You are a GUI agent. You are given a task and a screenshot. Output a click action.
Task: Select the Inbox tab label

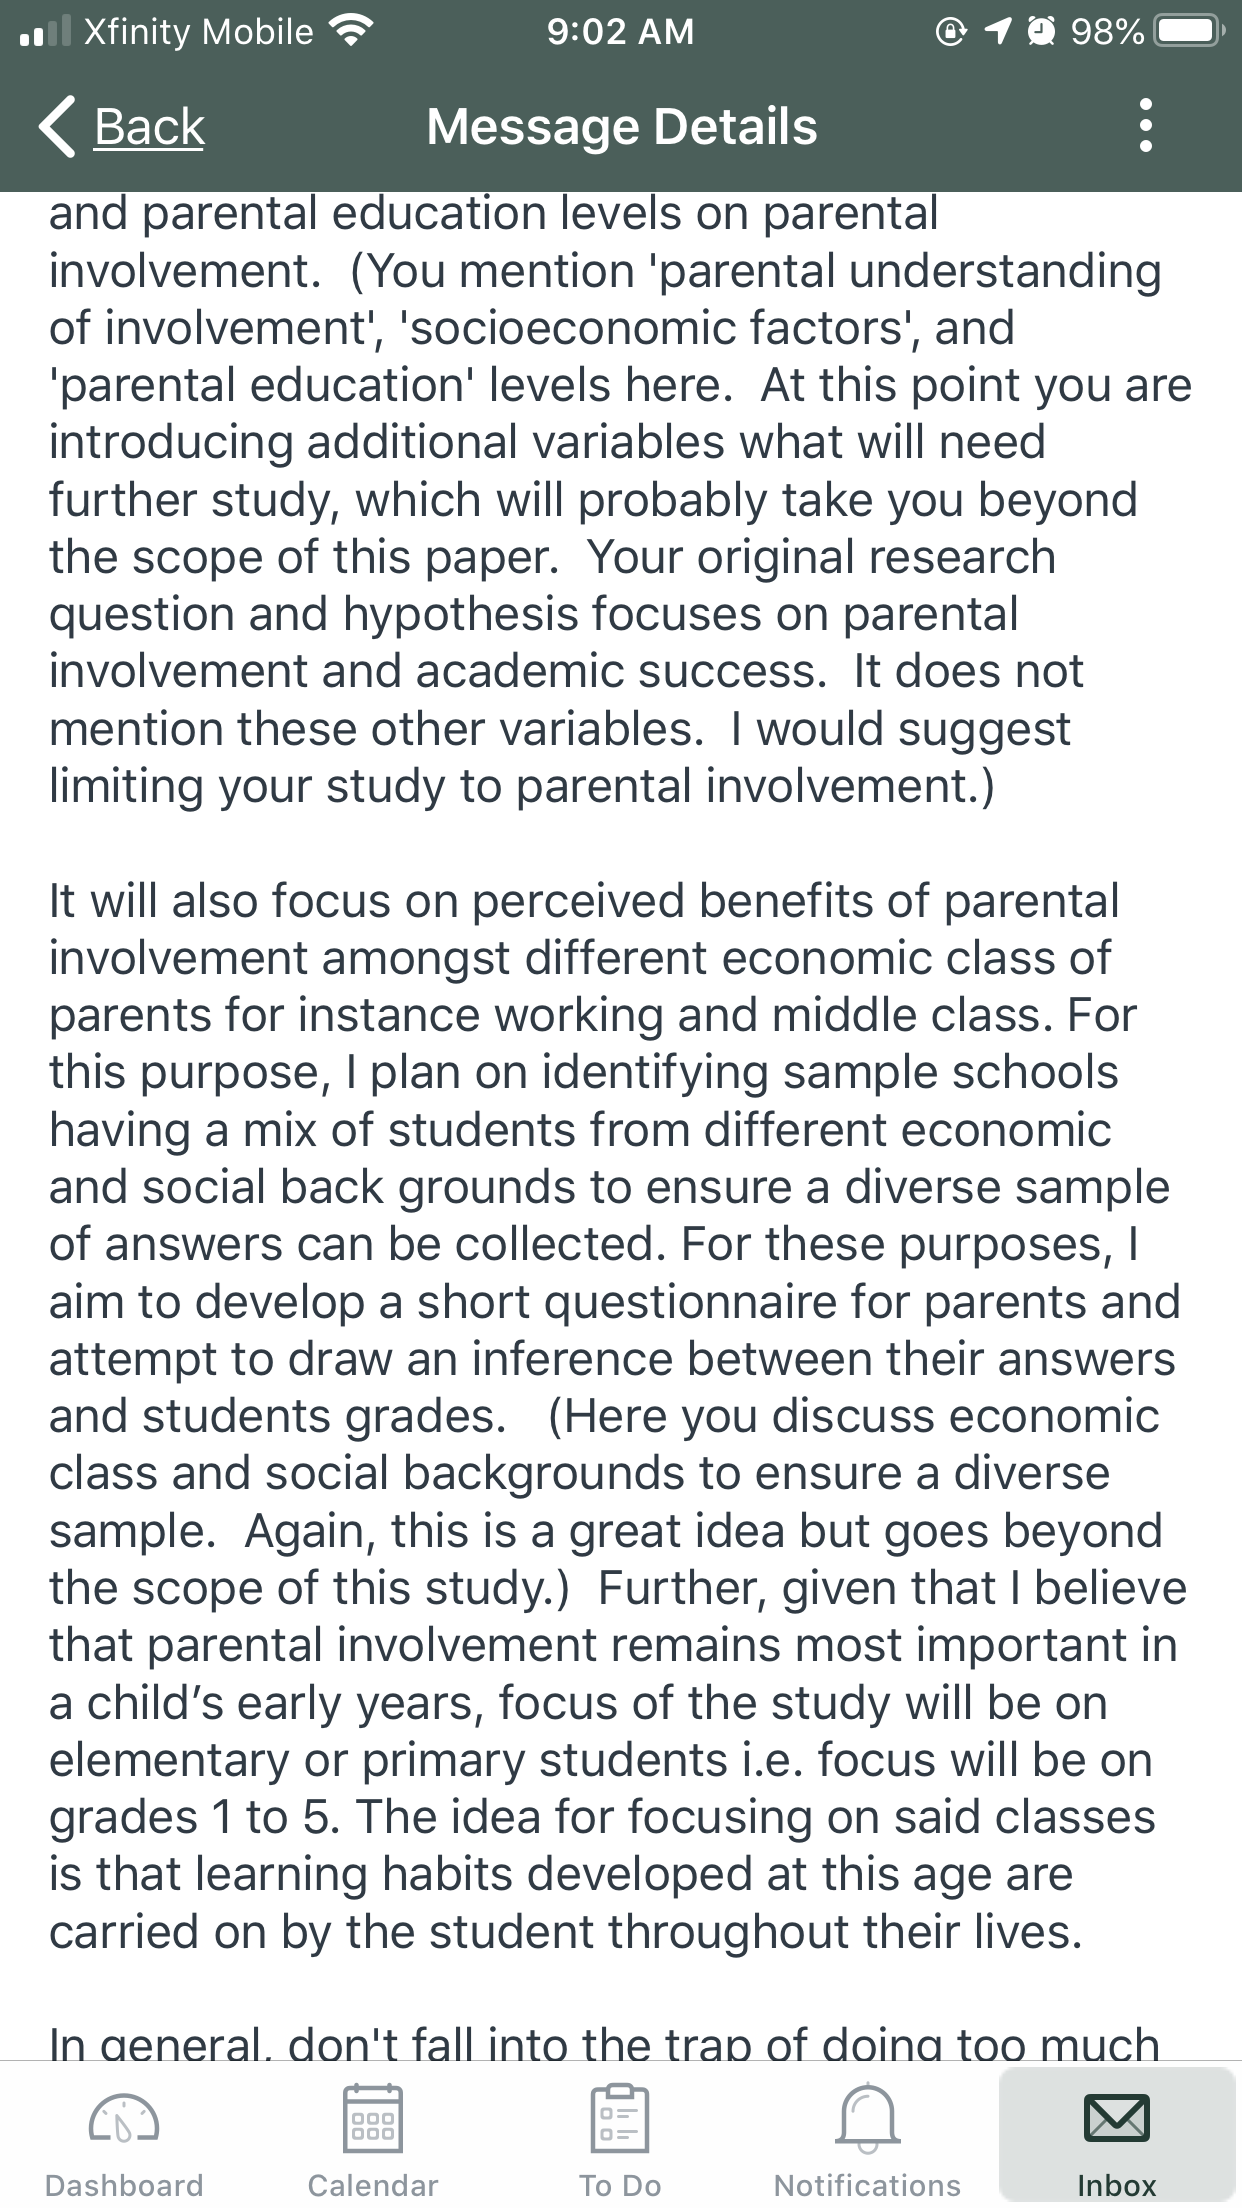[1116, 2186]
